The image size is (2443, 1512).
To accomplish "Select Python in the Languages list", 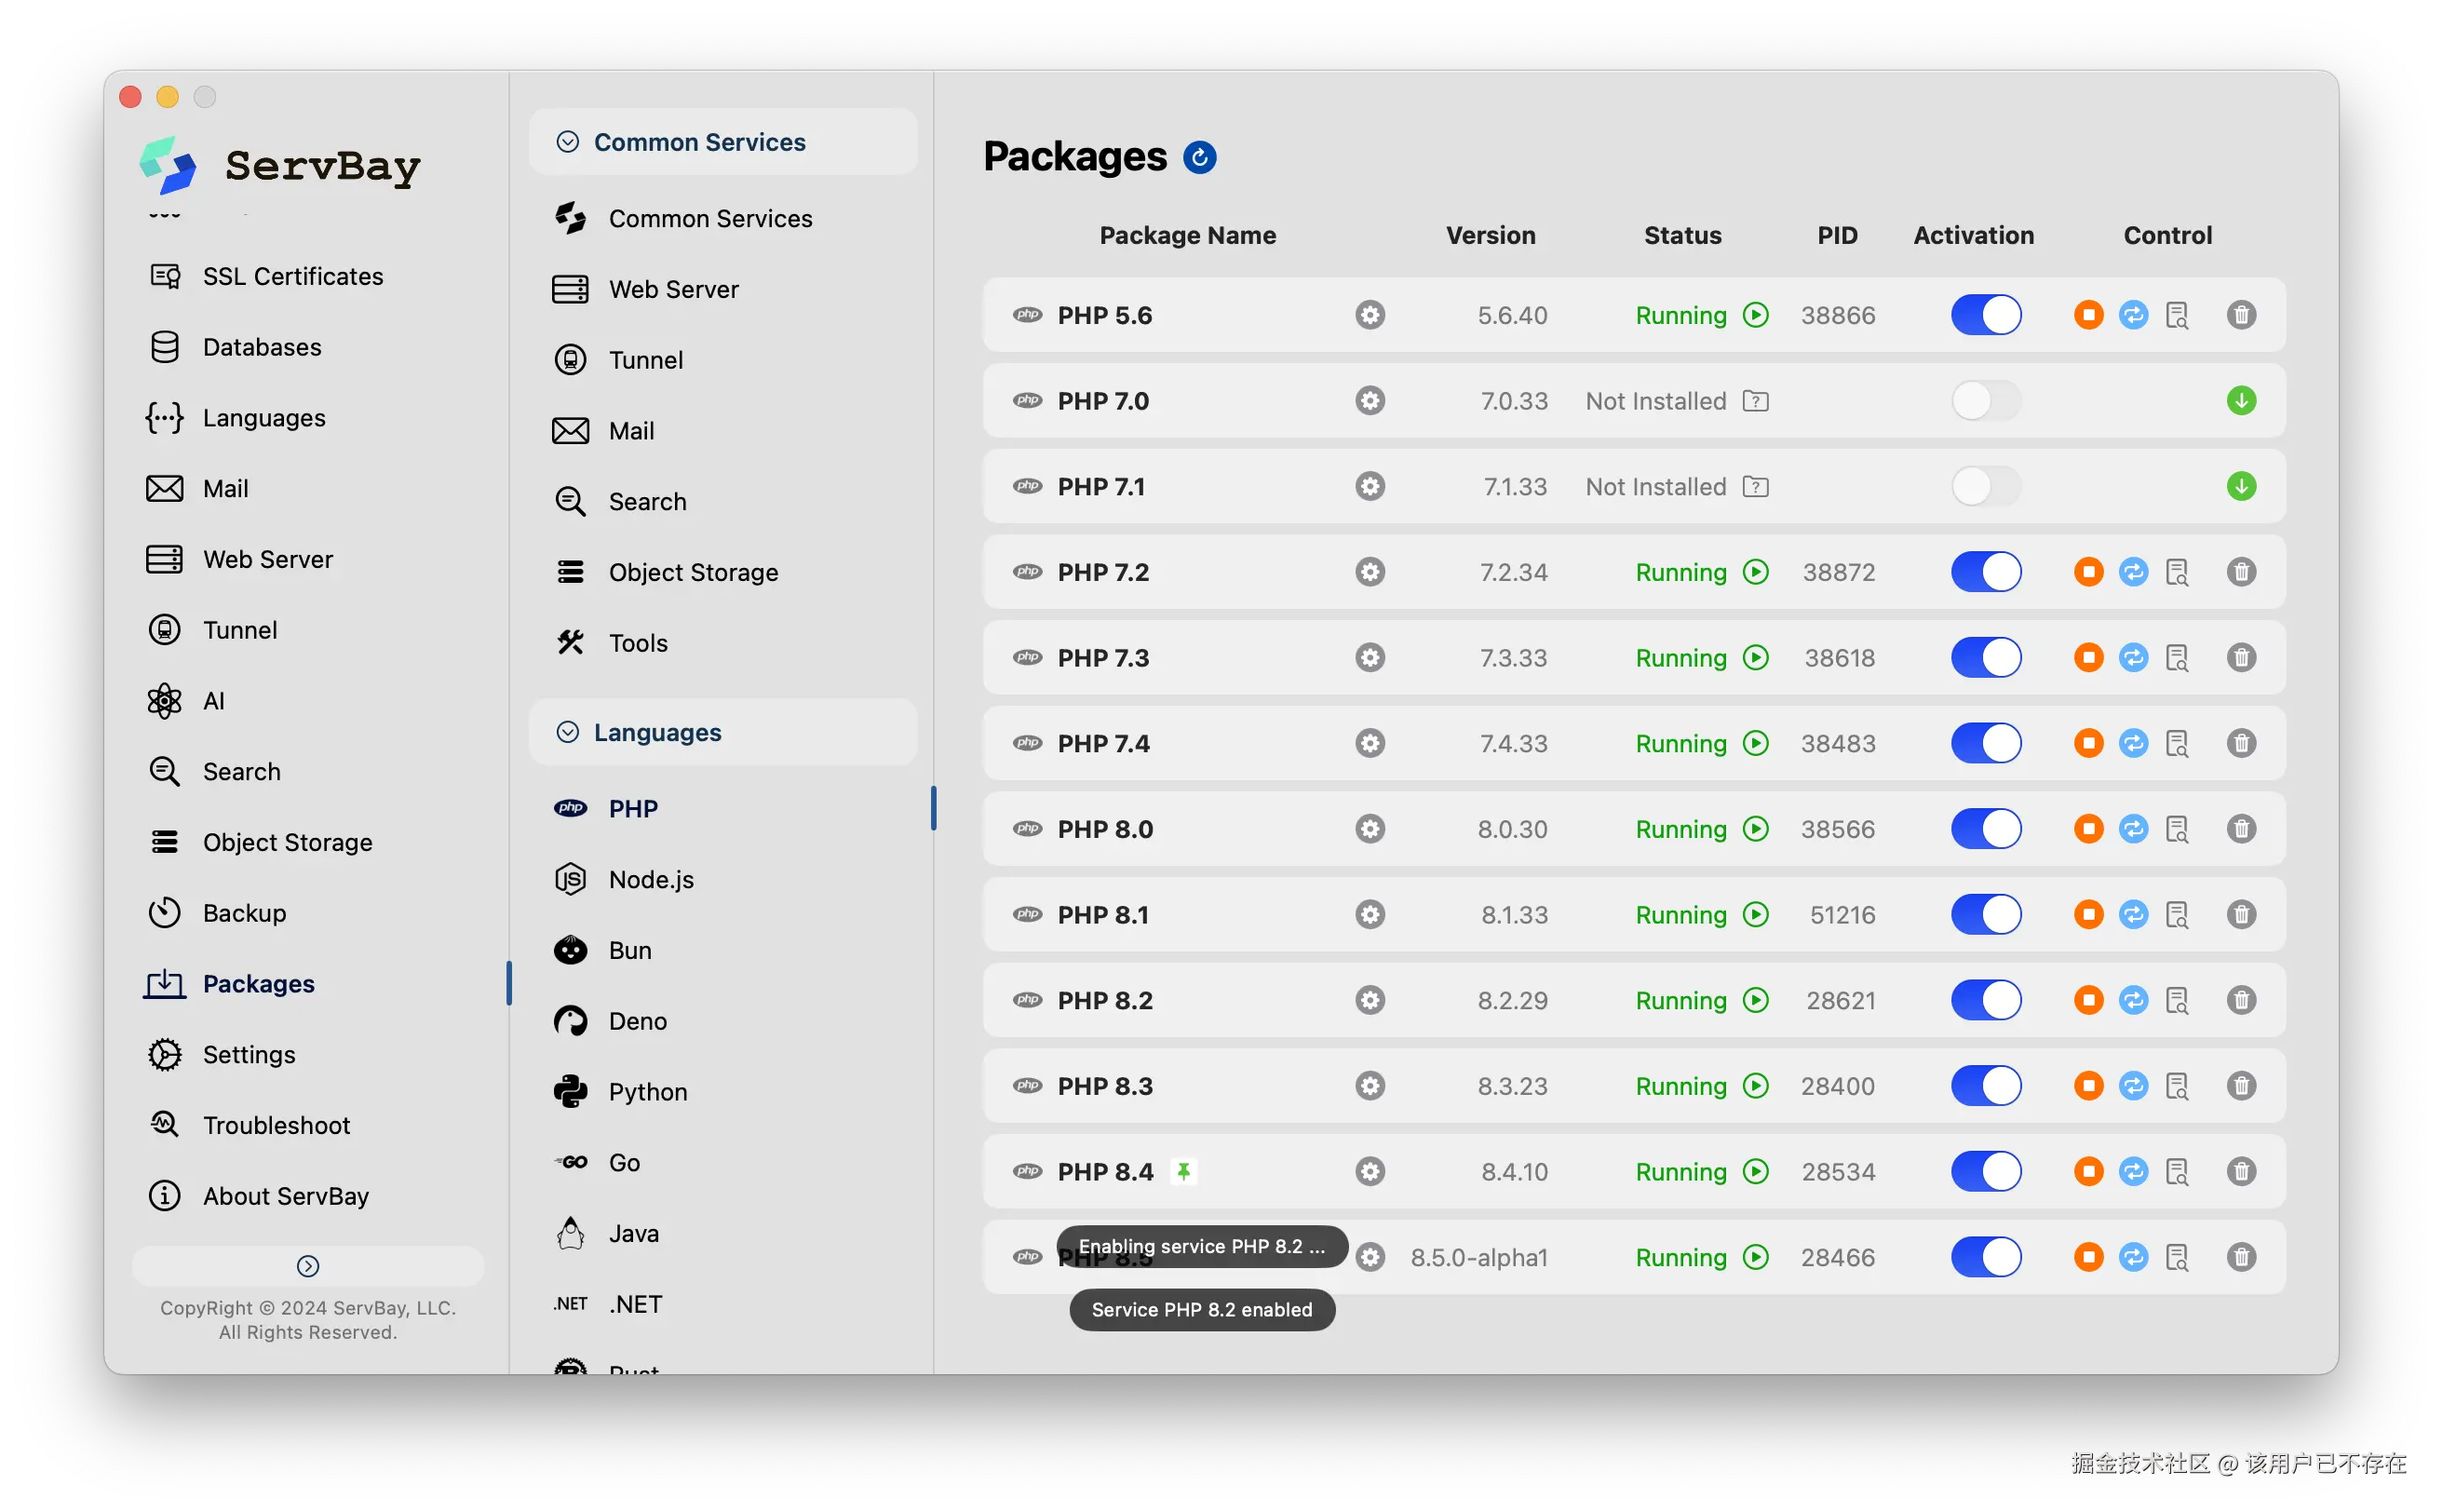I will [647, 1092].
